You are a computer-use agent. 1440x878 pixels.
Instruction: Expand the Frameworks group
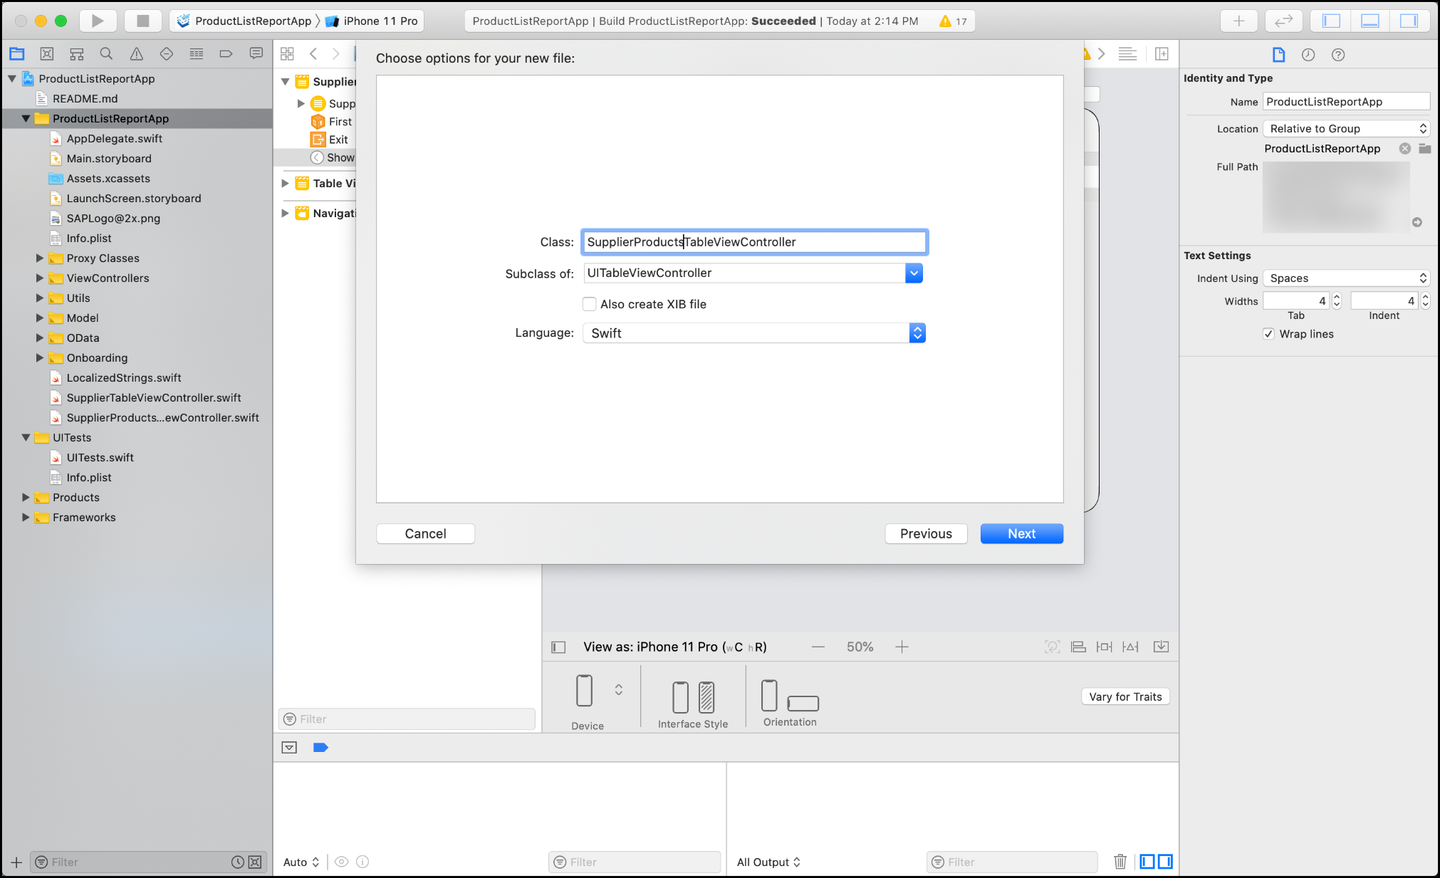coord(26,517)
